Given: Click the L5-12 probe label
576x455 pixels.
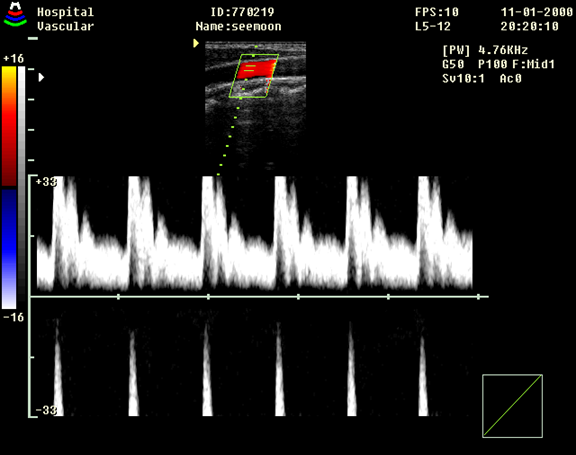Looking at the screenshot, I should (433, 26).
